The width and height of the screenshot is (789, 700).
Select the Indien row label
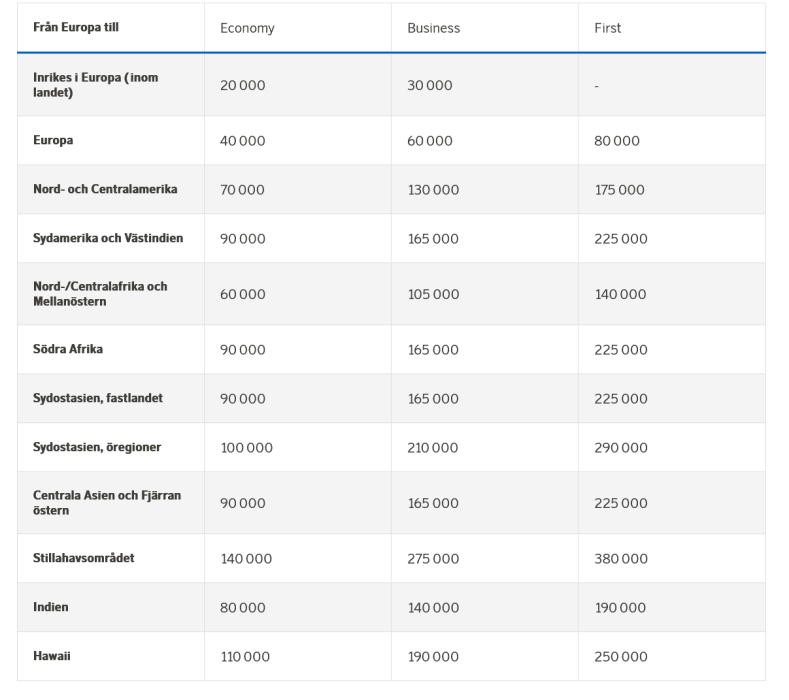(51, 608)
